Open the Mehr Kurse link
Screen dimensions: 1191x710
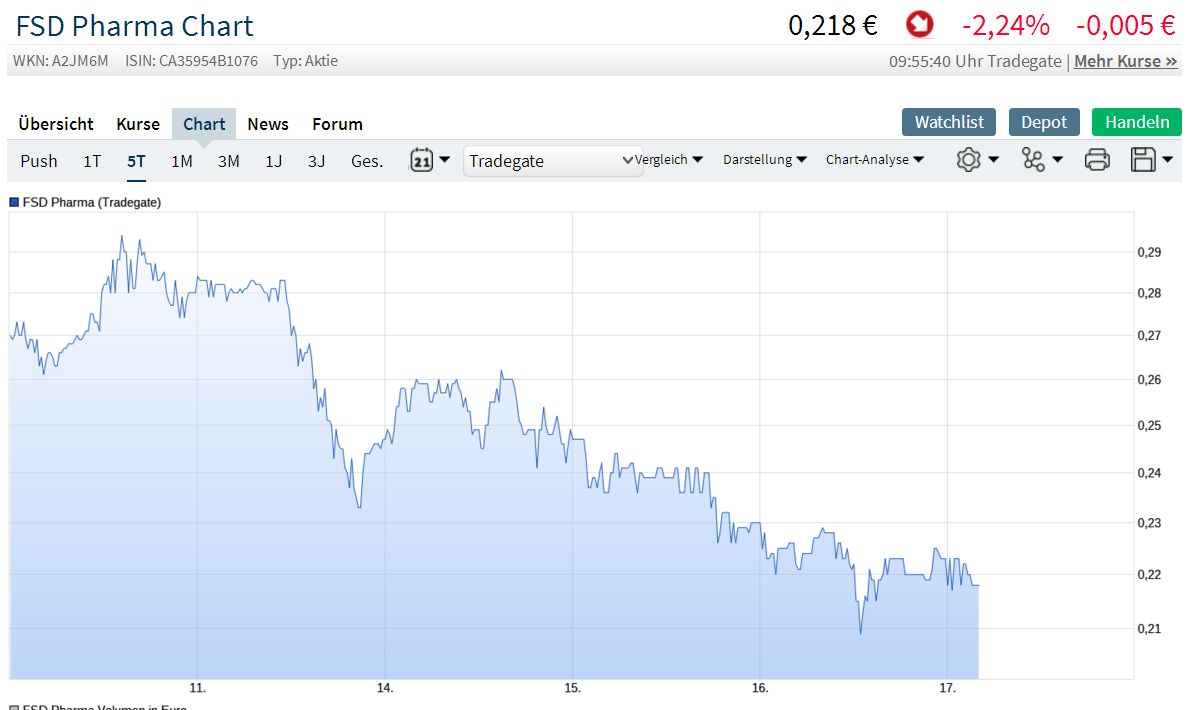point(1124,61)
